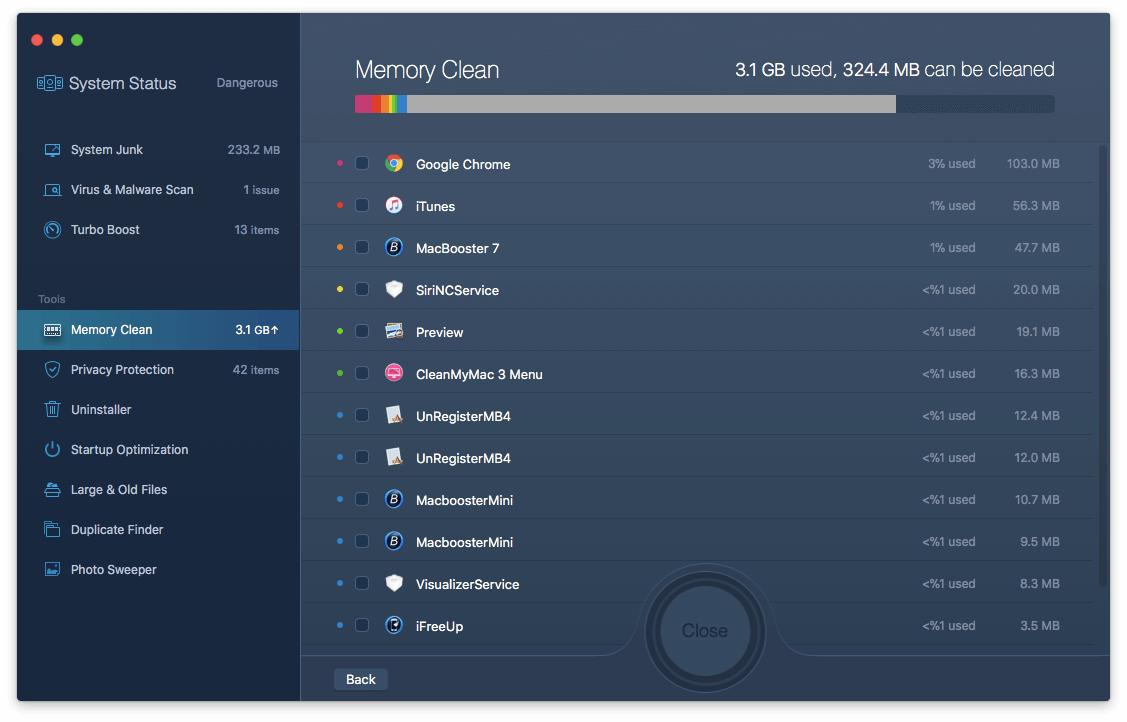Viewport: 1127px width, 722px height.
Task: Click the 10.7 MB MacboosterMini icon
Action: 394,500
